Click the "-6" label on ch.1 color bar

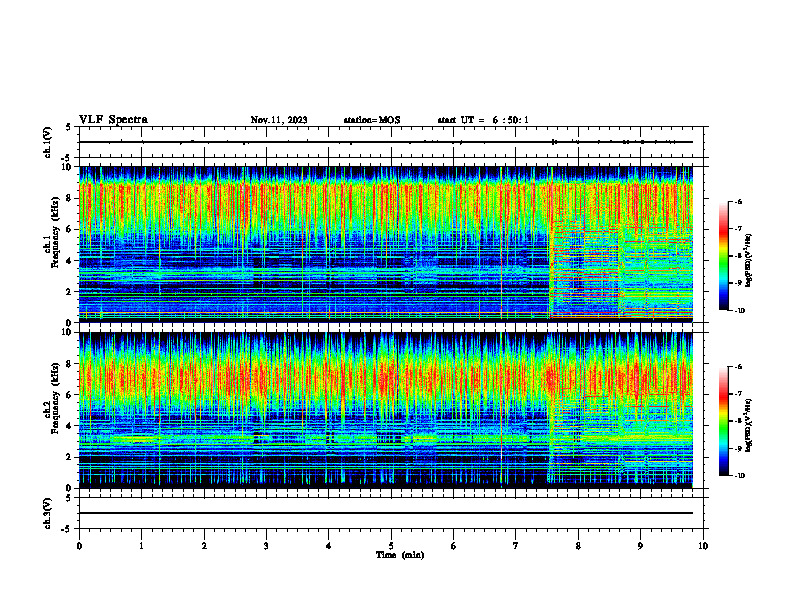(x=738, y=201)
